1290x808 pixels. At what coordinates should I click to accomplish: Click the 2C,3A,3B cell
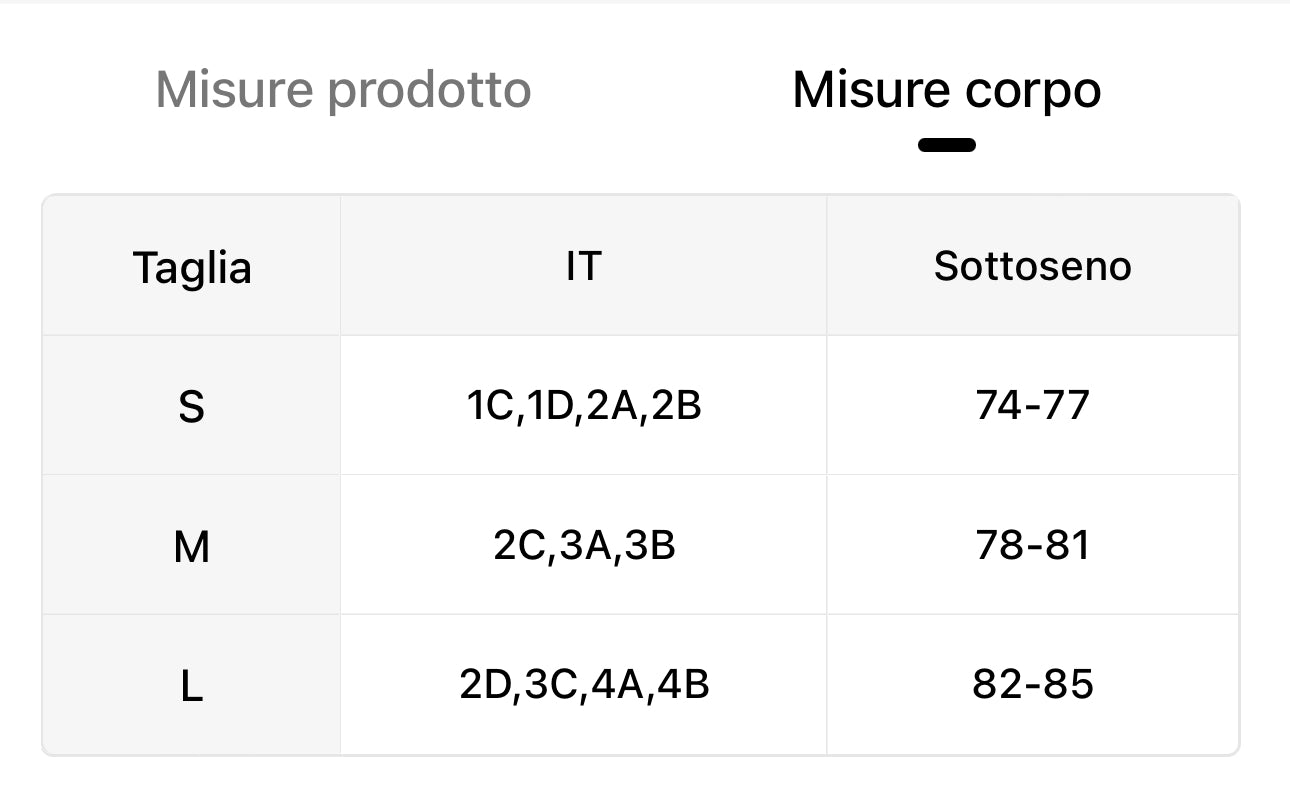[584, 545]
